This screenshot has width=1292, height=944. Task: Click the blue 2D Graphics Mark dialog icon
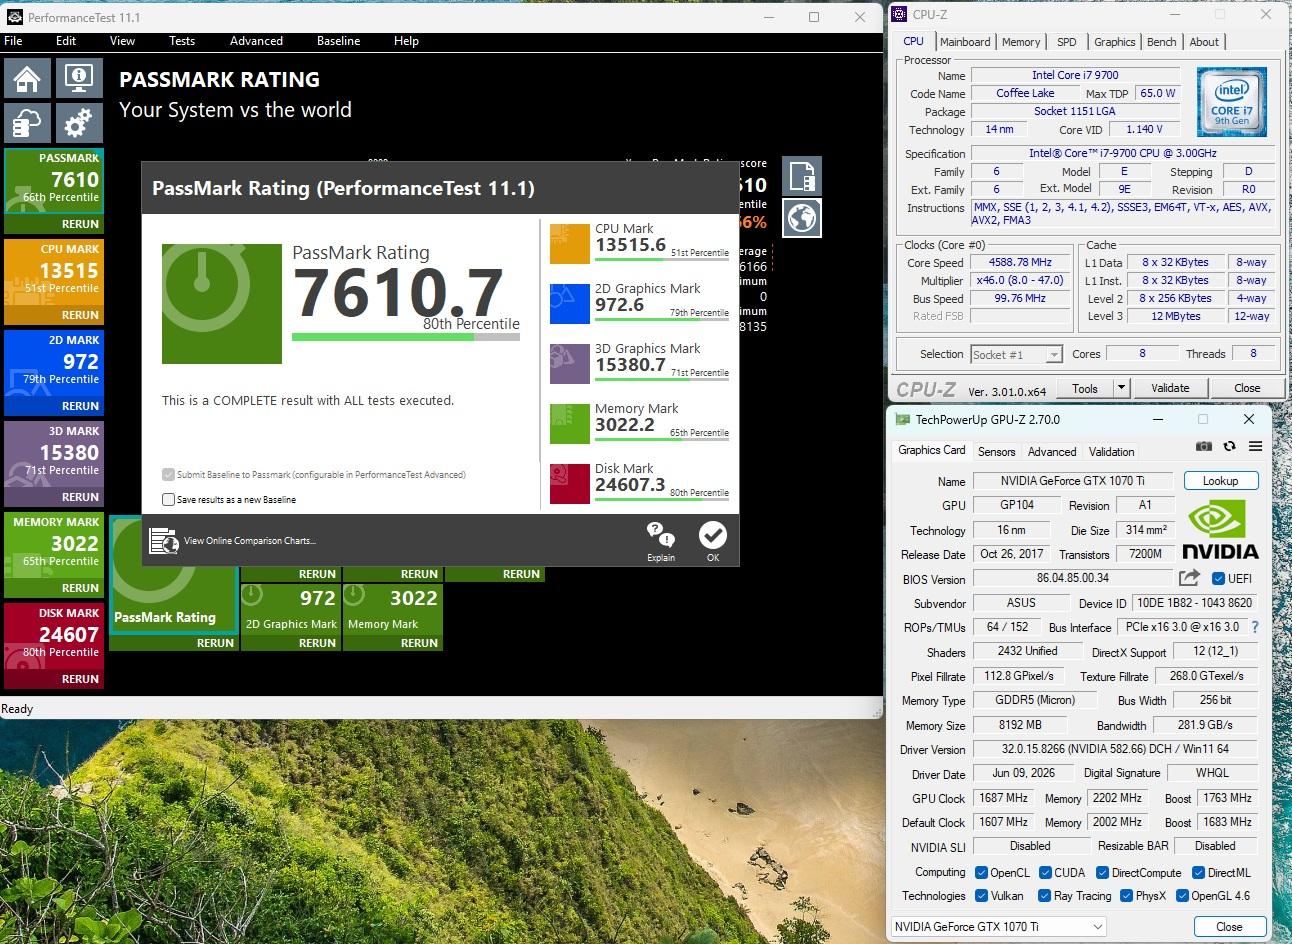(x=570, y=304)
